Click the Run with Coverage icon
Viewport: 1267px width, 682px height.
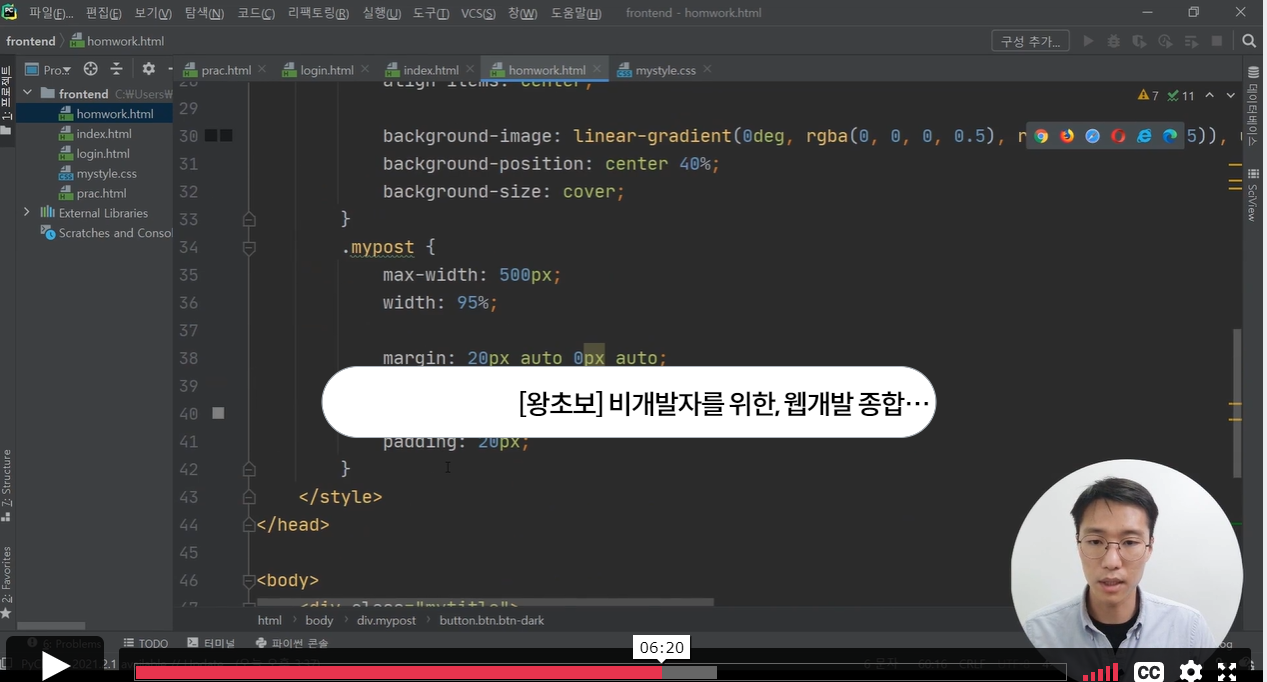[x=1139, y=41]
